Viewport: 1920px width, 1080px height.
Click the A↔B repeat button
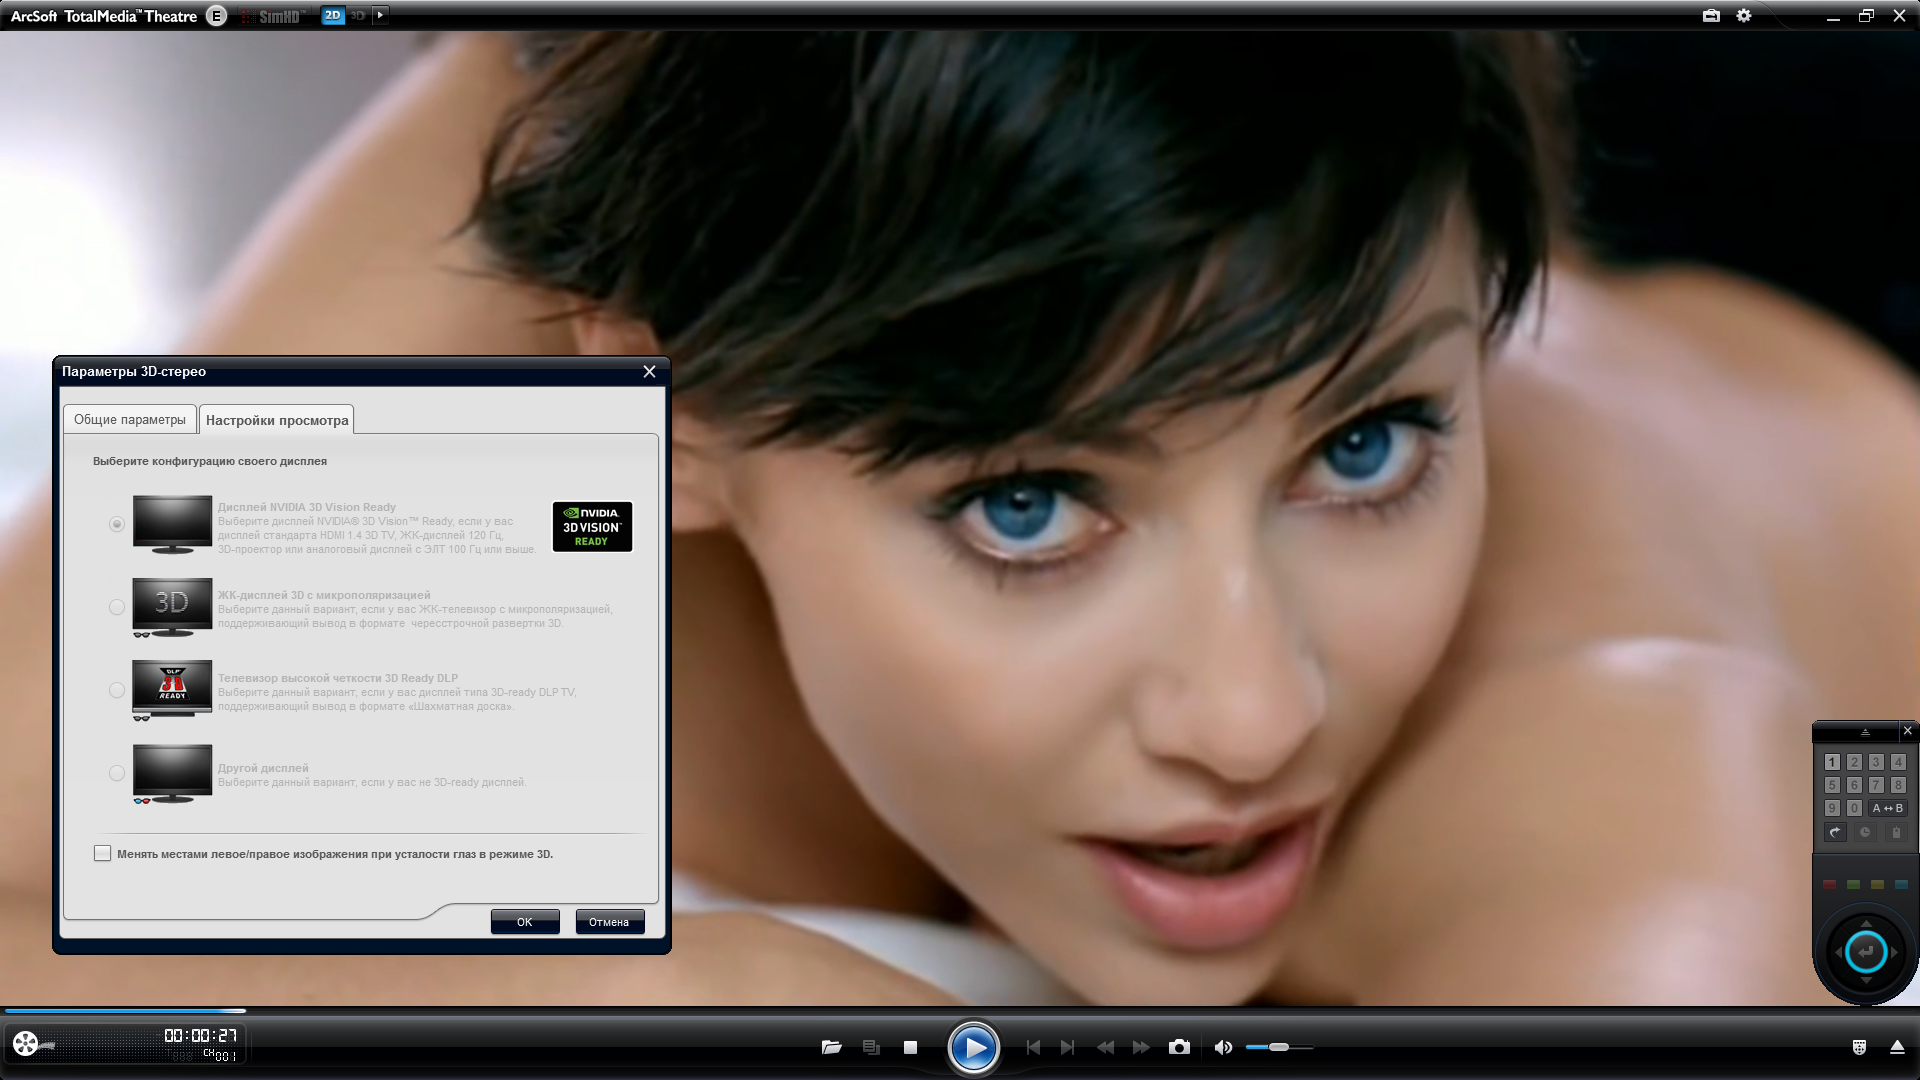click(x=1887, y=808)
